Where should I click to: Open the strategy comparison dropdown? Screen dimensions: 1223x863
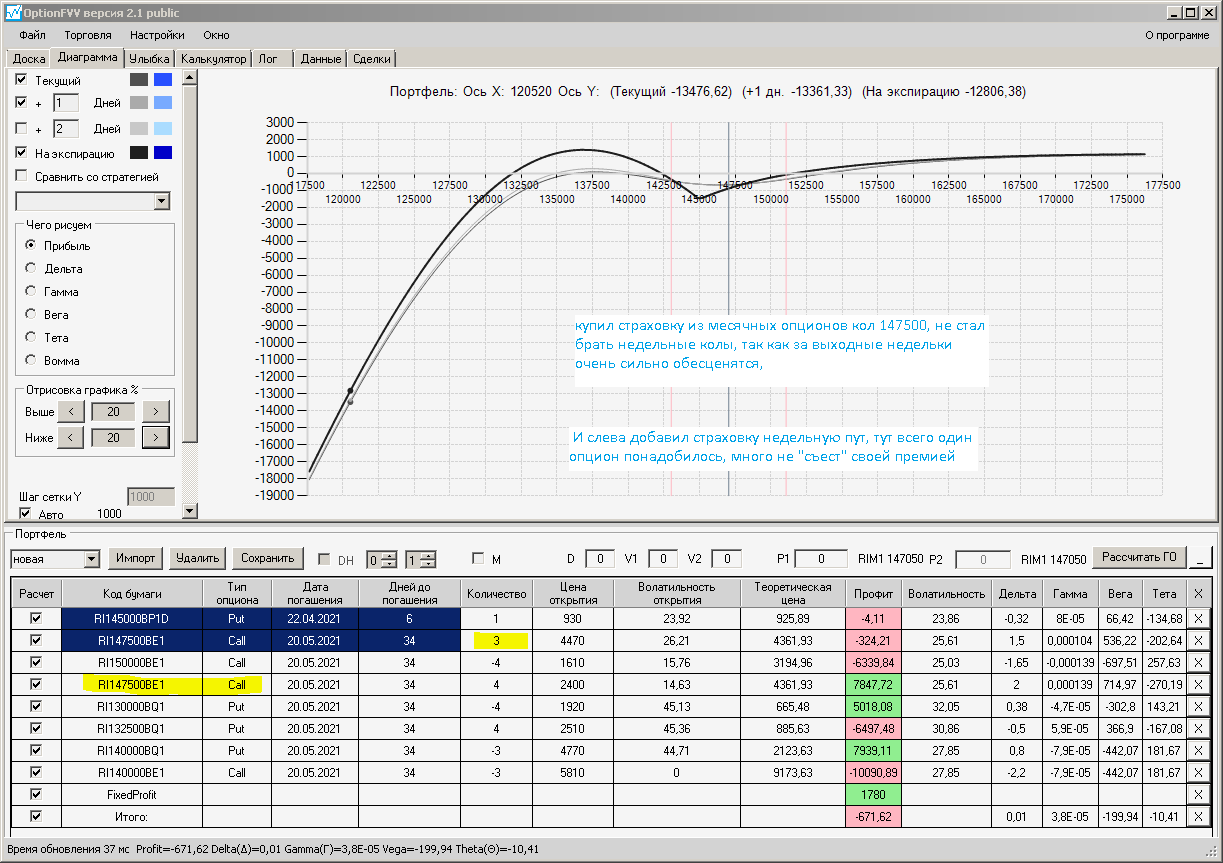point(162,202)
